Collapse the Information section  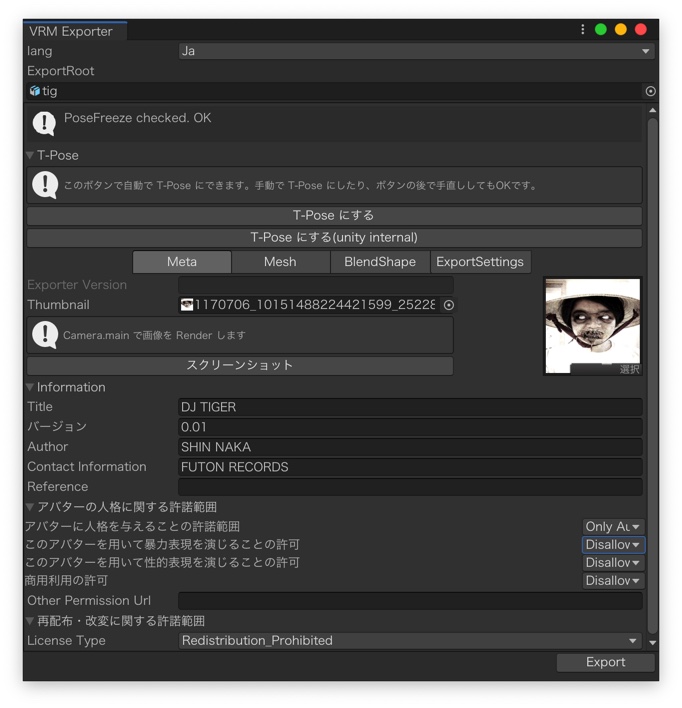click(x=30, y=388)
